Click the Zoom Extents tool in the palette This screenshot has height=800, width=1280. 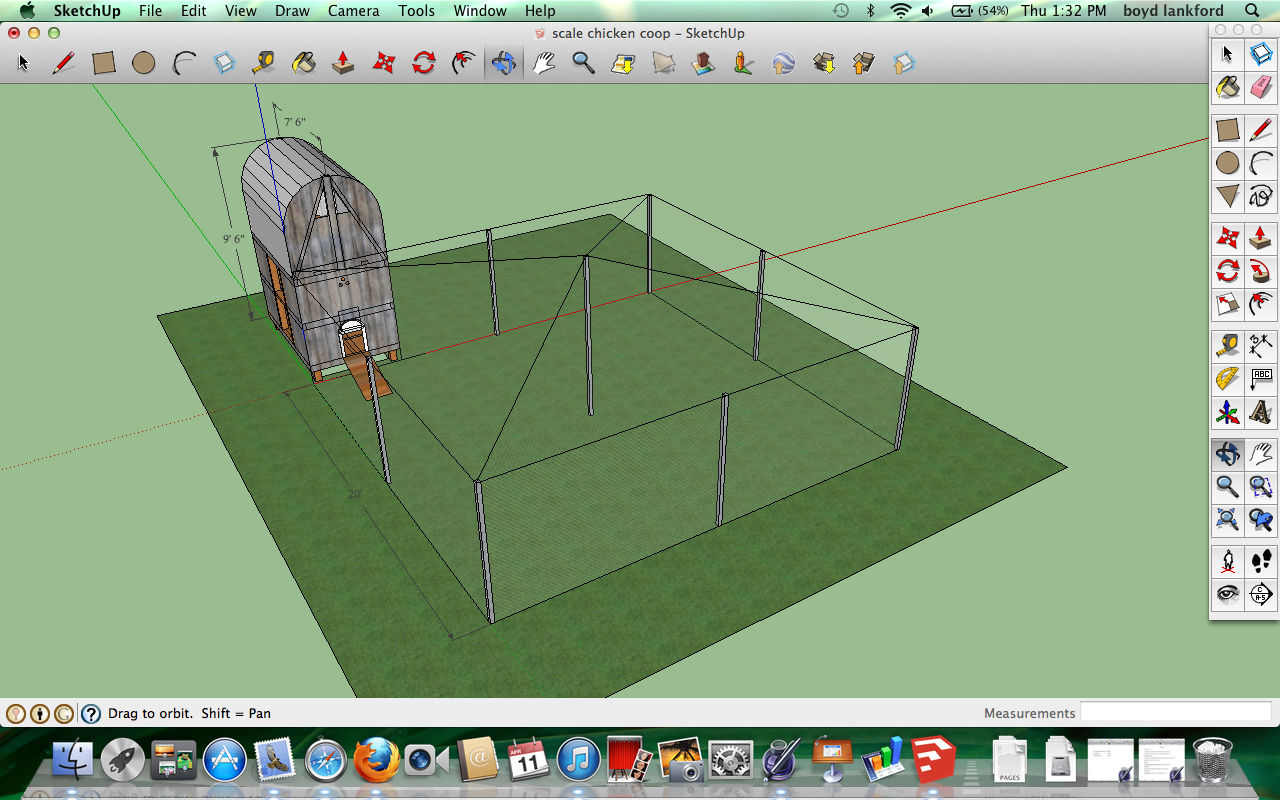(x=1228, y=520)
